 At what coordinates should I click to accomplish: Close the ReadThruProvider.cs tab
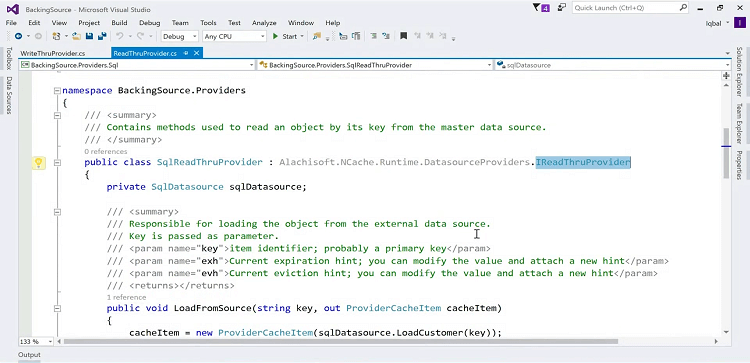[197, 53]
